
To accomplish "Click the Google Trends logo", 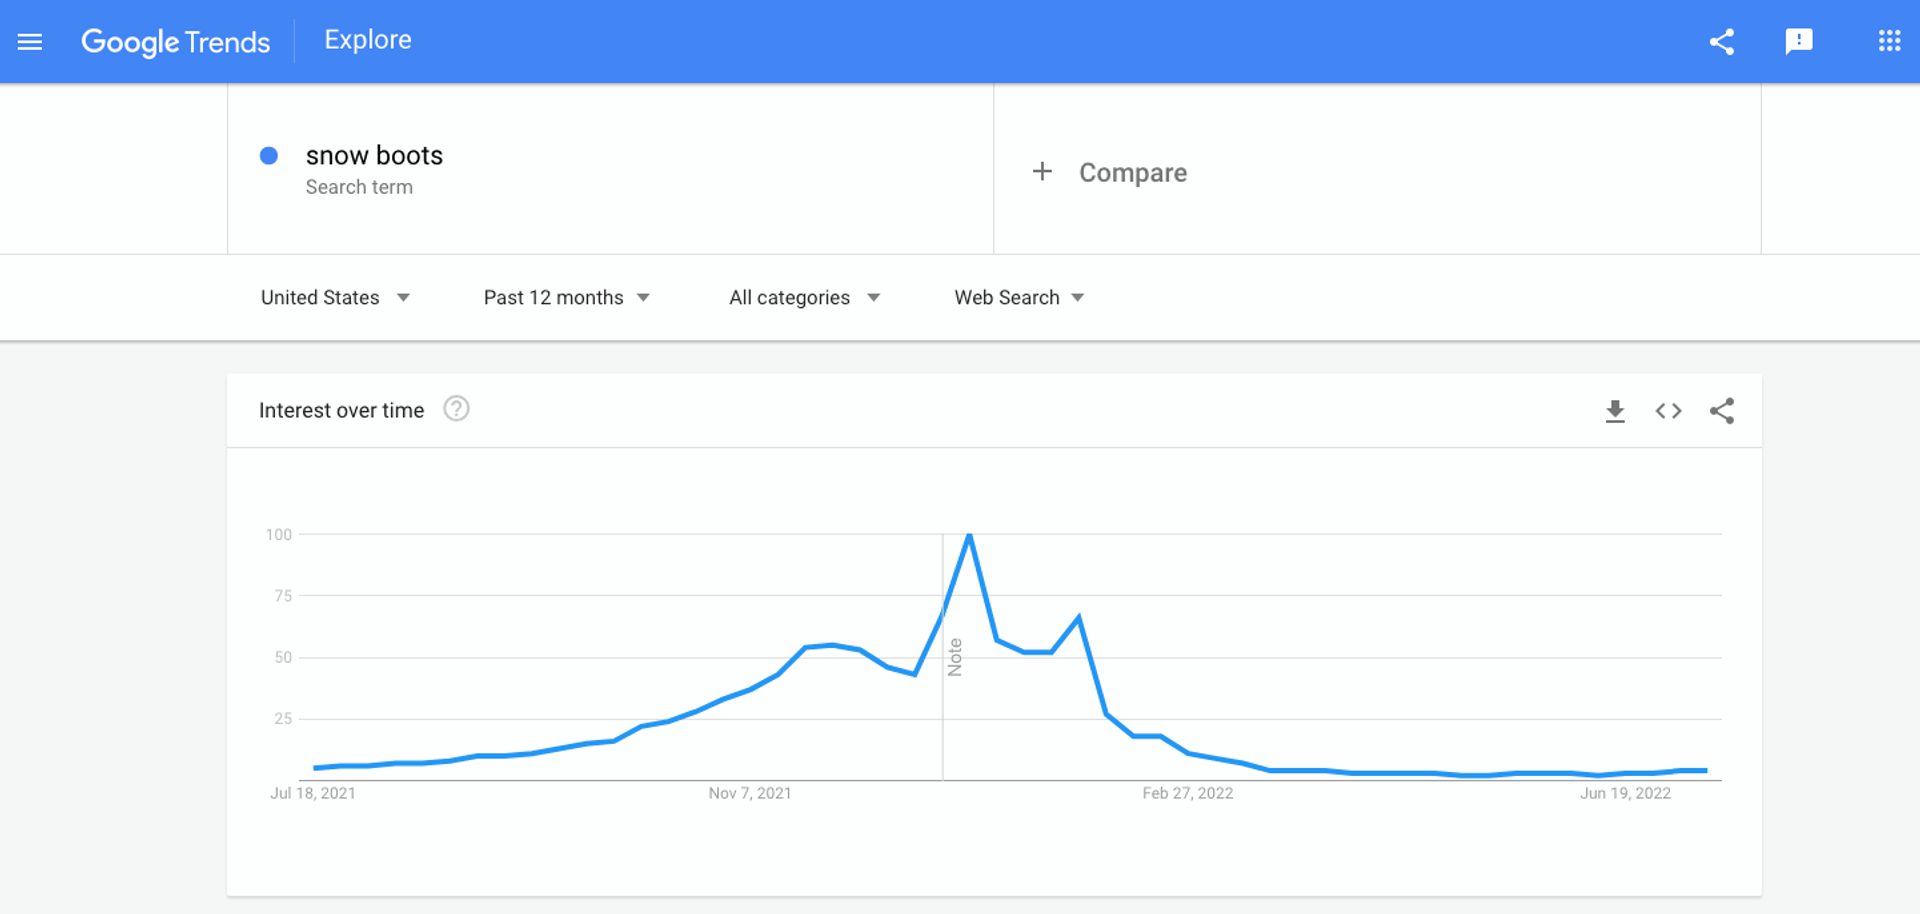I will (x=176, y=41).
